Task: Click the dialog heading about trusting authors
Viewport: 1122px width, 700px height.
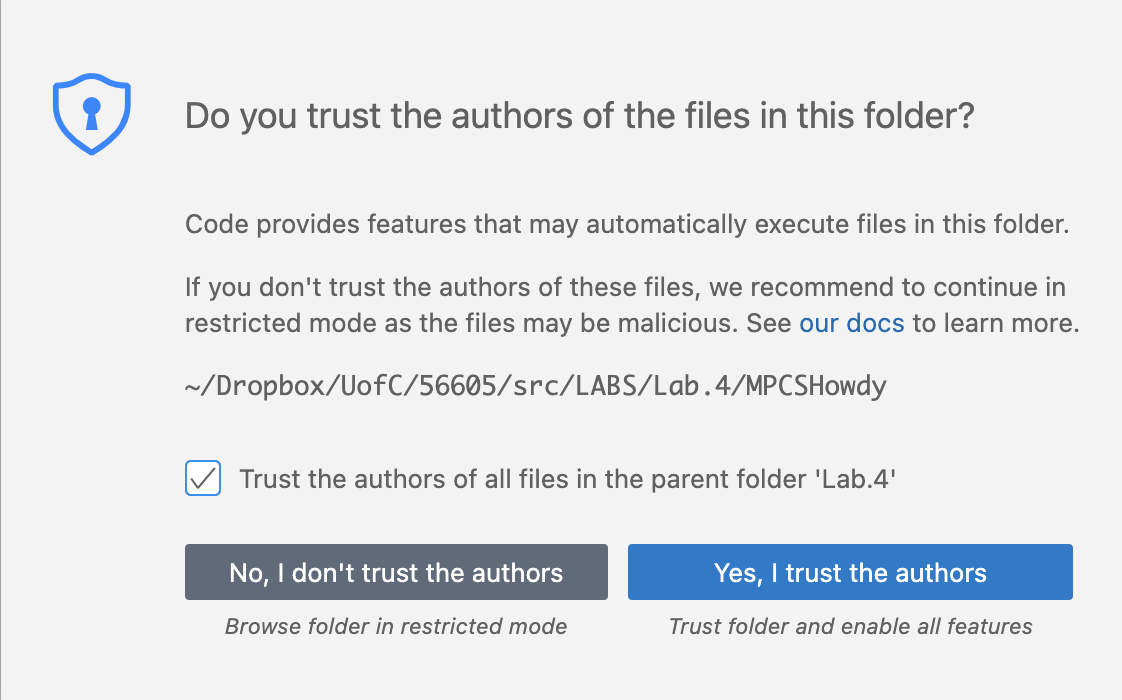Action: click(x=579, y=116)
